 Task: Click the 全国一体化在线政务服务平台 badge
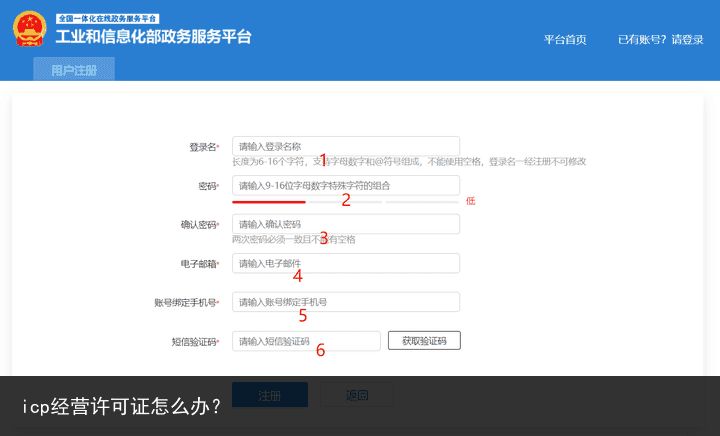107,18
